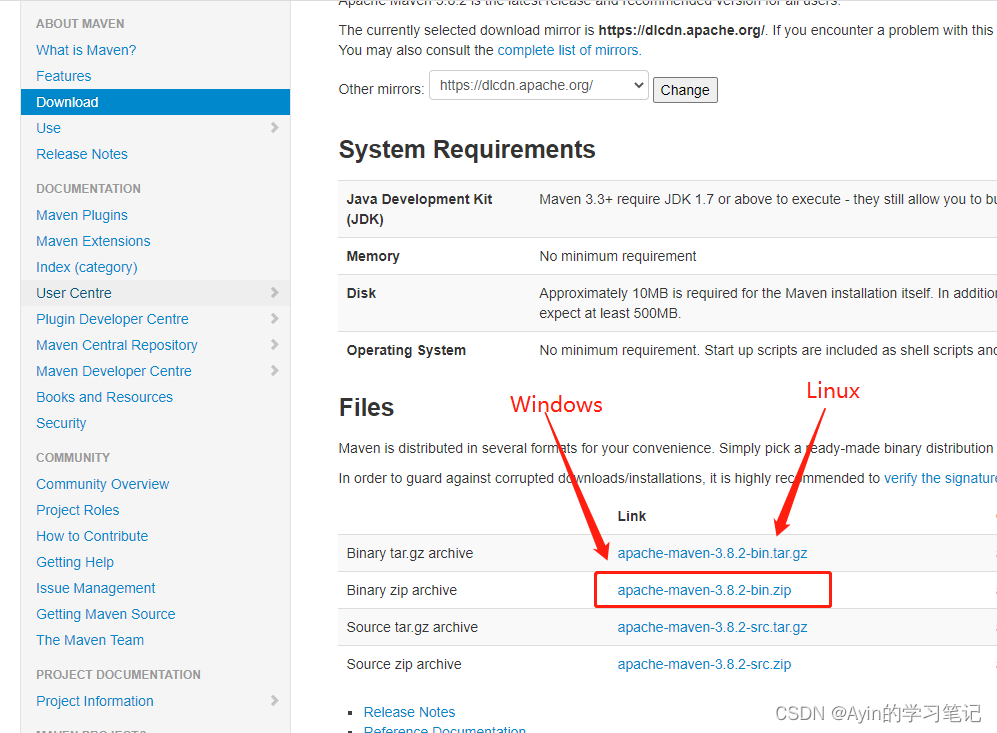Open the What is Maven? page

tap(86, 50)
